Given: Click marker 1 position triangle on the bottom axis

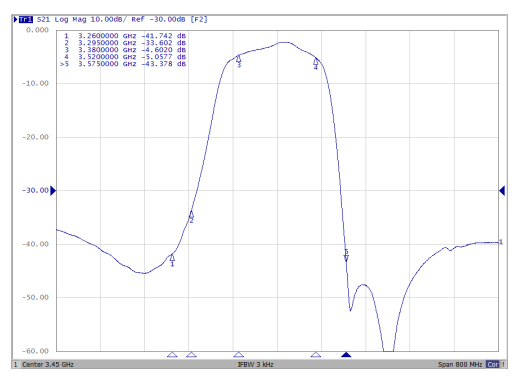Looking at the screenshot, I should coord(172,355).
